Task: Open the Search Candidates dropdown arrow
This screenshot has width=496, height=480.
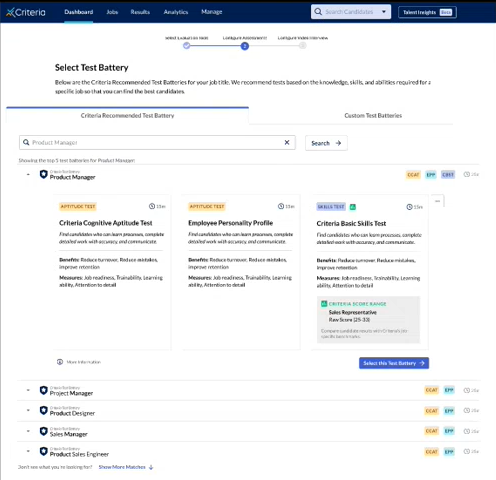Action: 384,12
